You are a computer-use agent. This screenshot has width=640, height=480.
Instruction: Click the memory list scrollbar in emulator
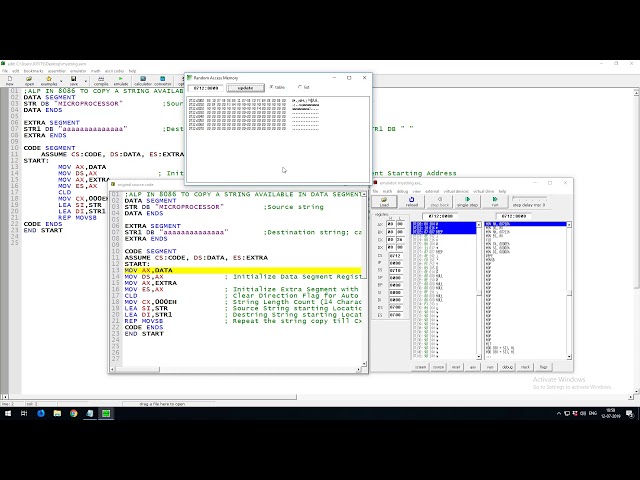pyautogui.click(x=479, y=291)
